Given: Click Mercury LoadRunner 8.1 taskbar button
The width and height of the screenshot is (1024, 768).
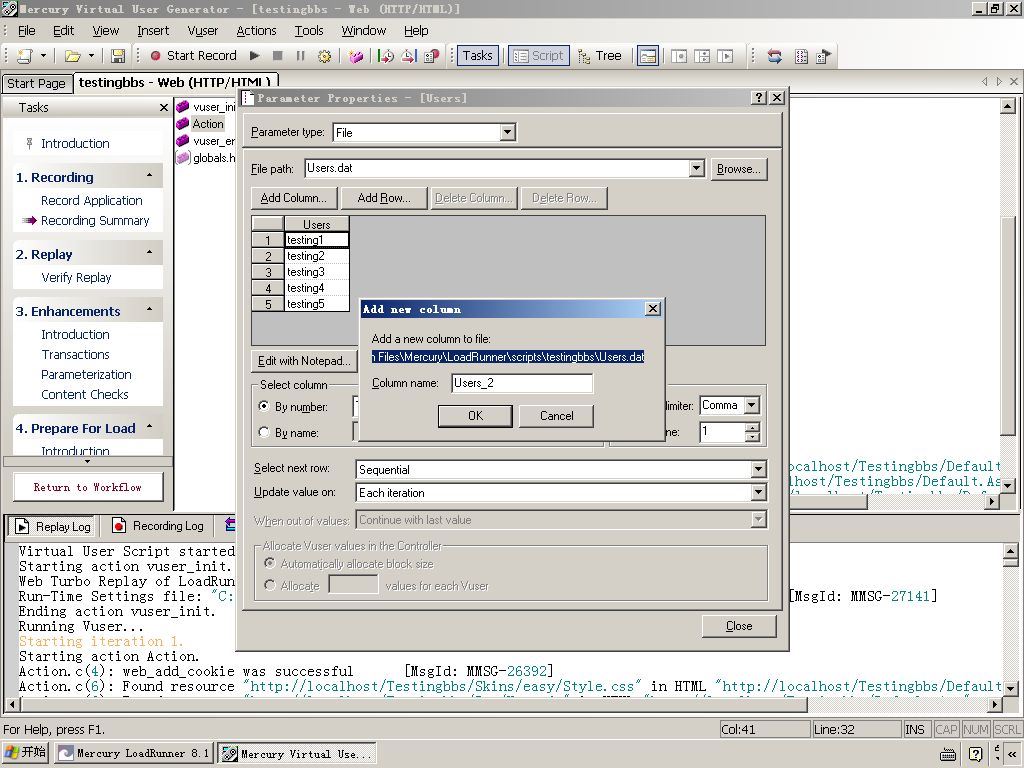Looking at the screenshot, I should [x=134, y=754].
